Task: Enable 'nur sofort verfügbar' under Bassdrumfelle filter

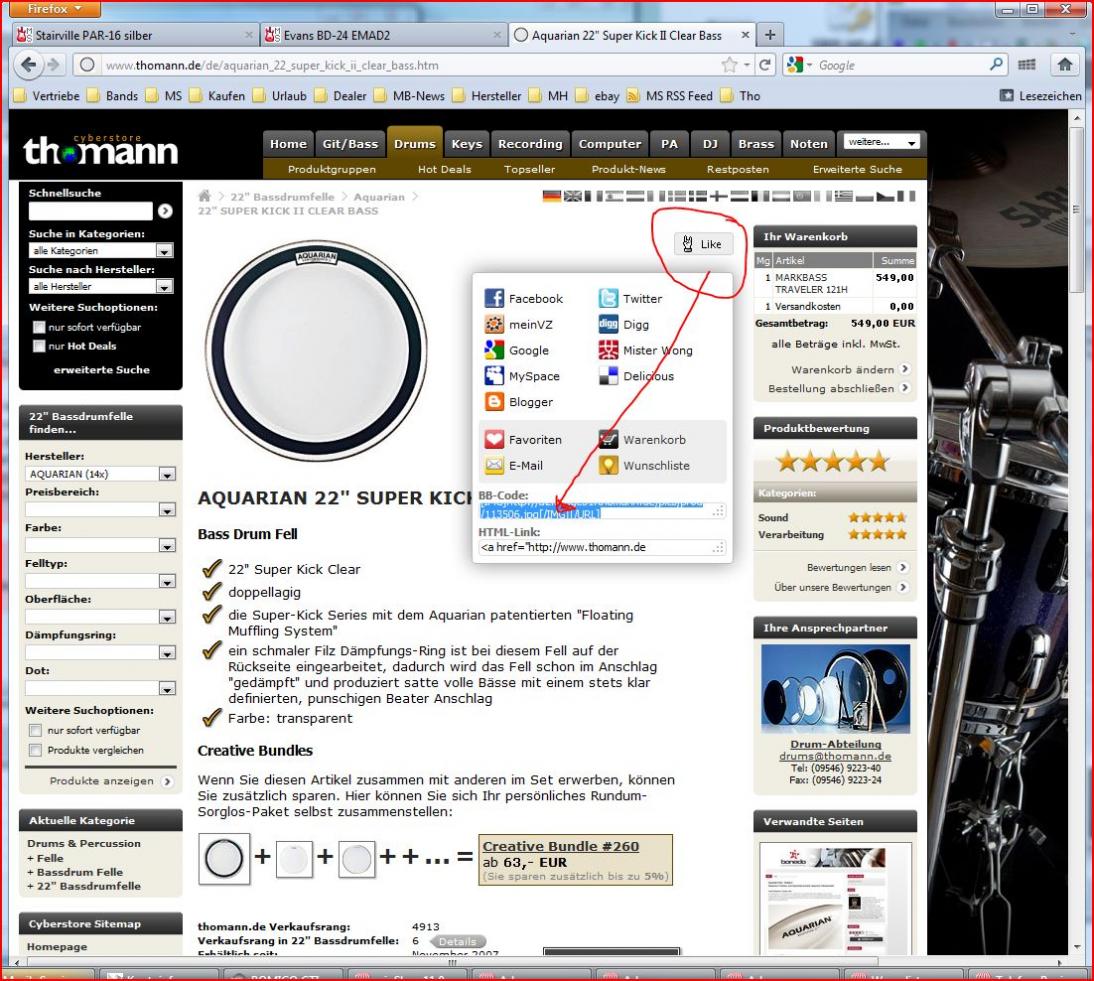Action: coord(35,731)
